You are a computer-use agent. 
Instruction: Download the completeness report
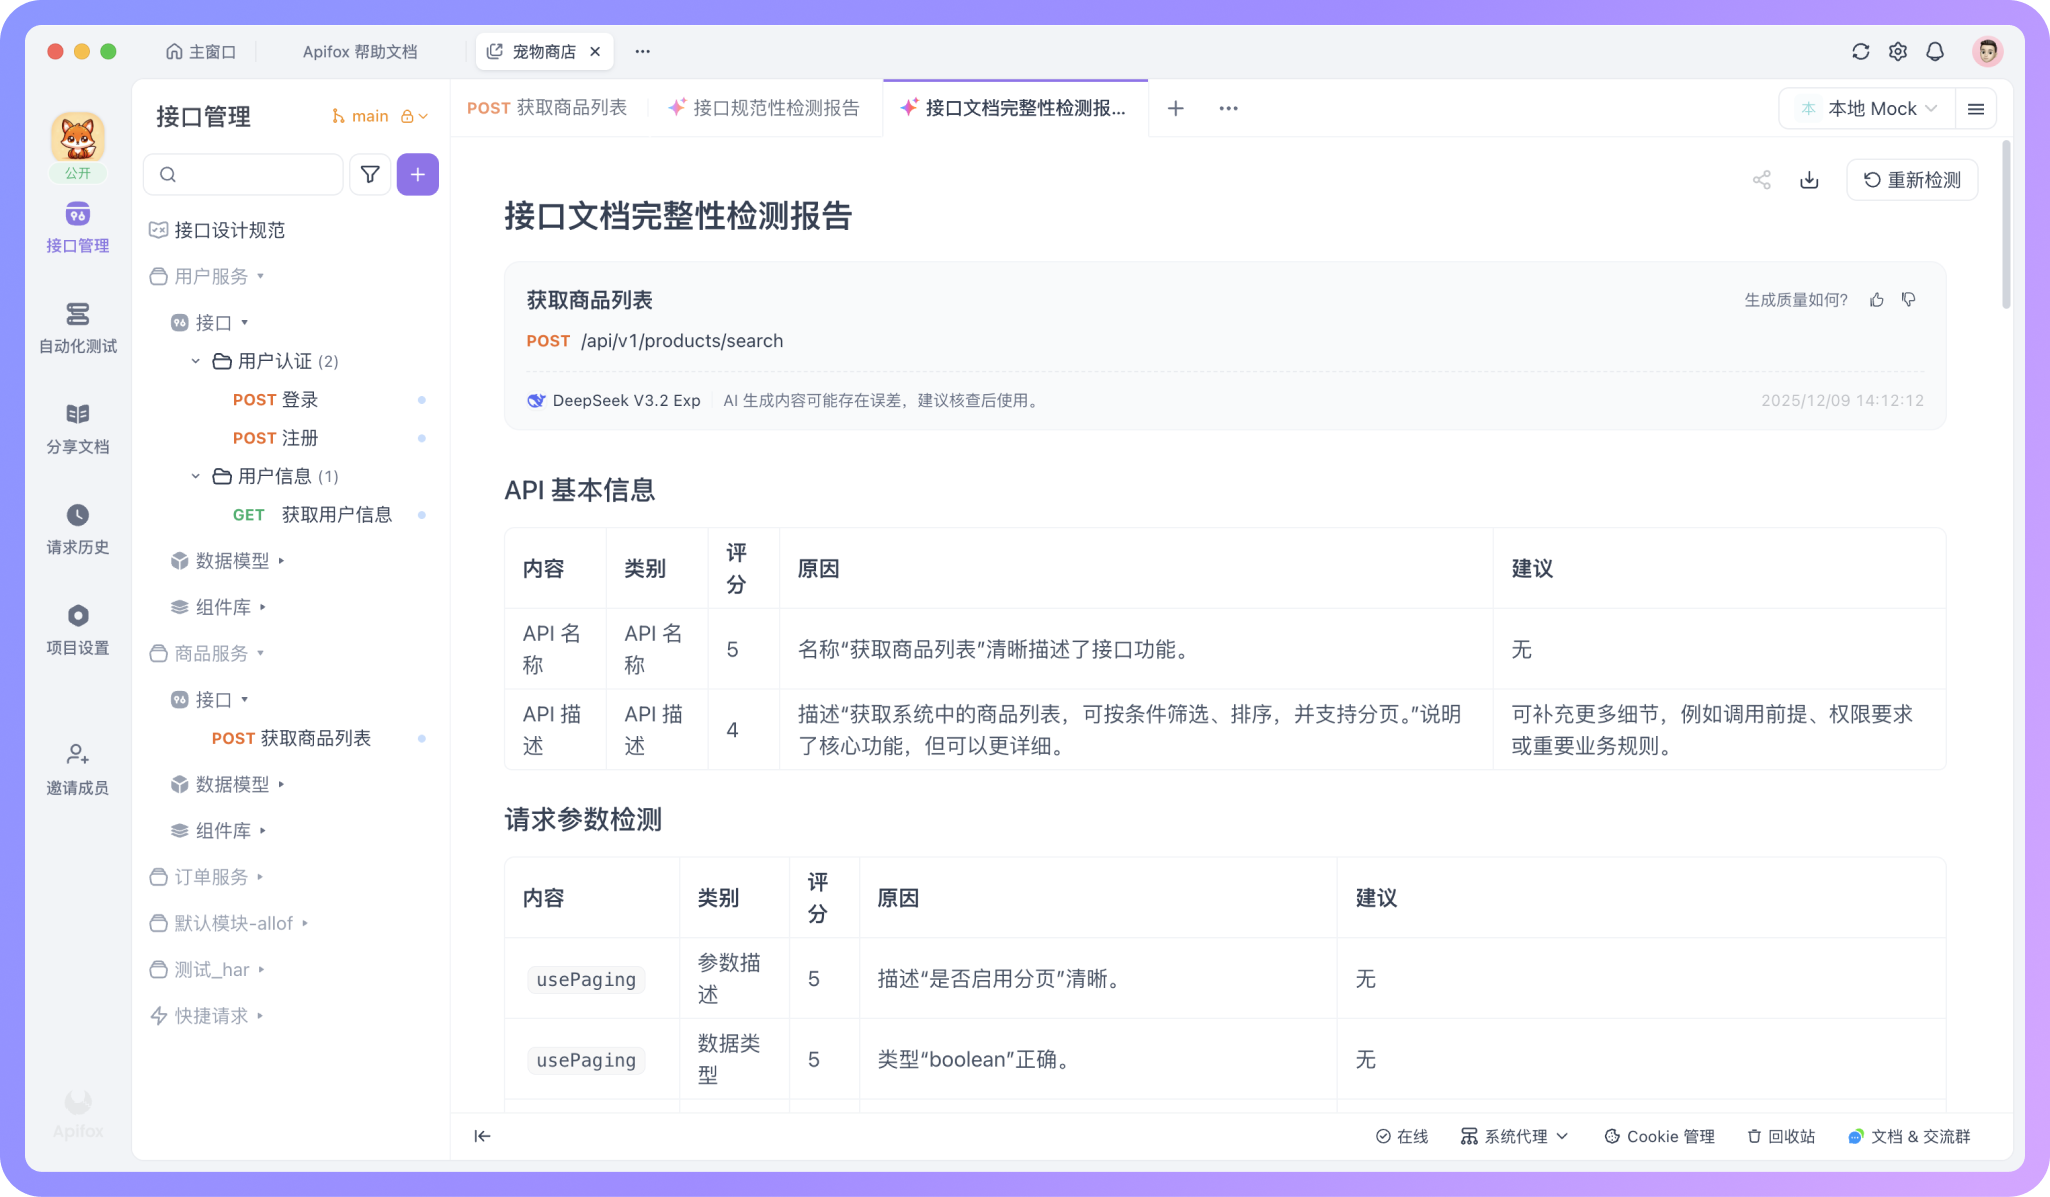tap(1809, 180)
